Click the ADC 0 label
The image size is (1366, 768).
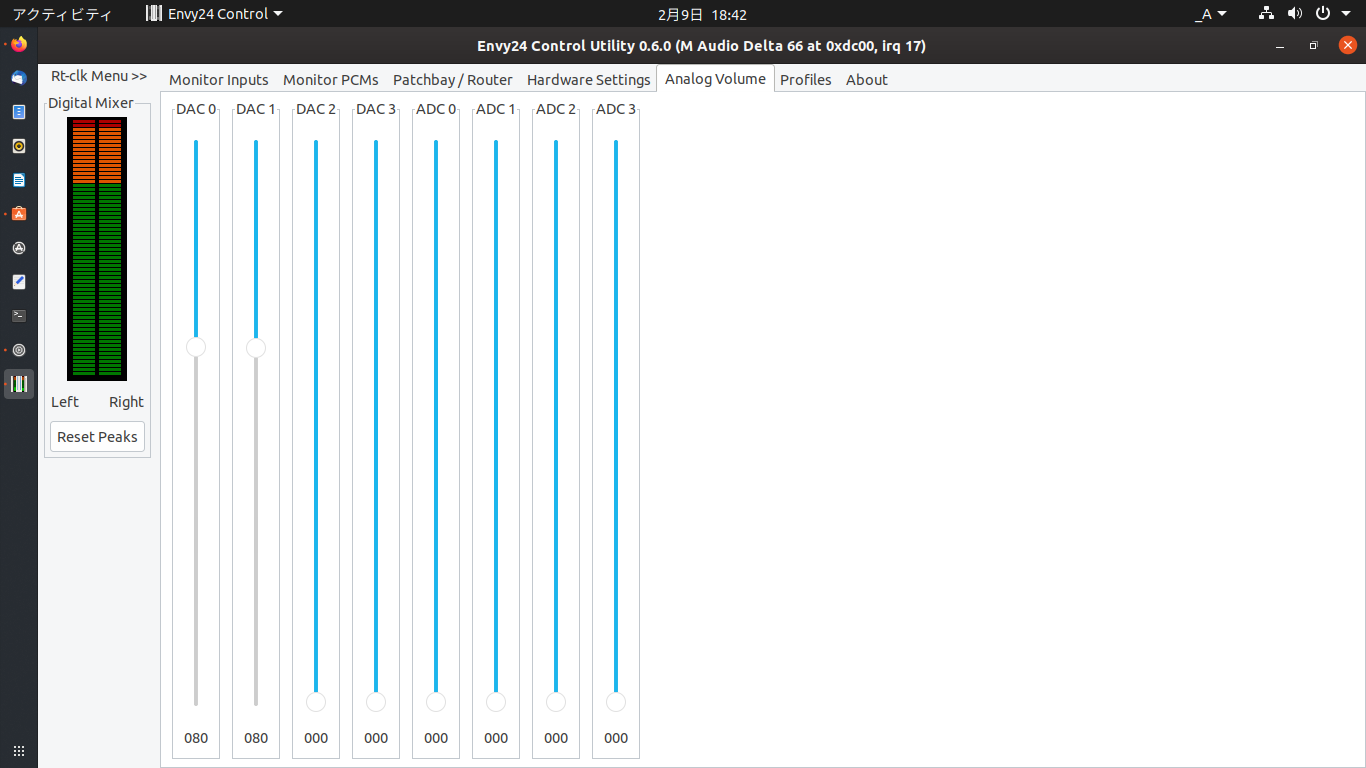coord(436,109)
